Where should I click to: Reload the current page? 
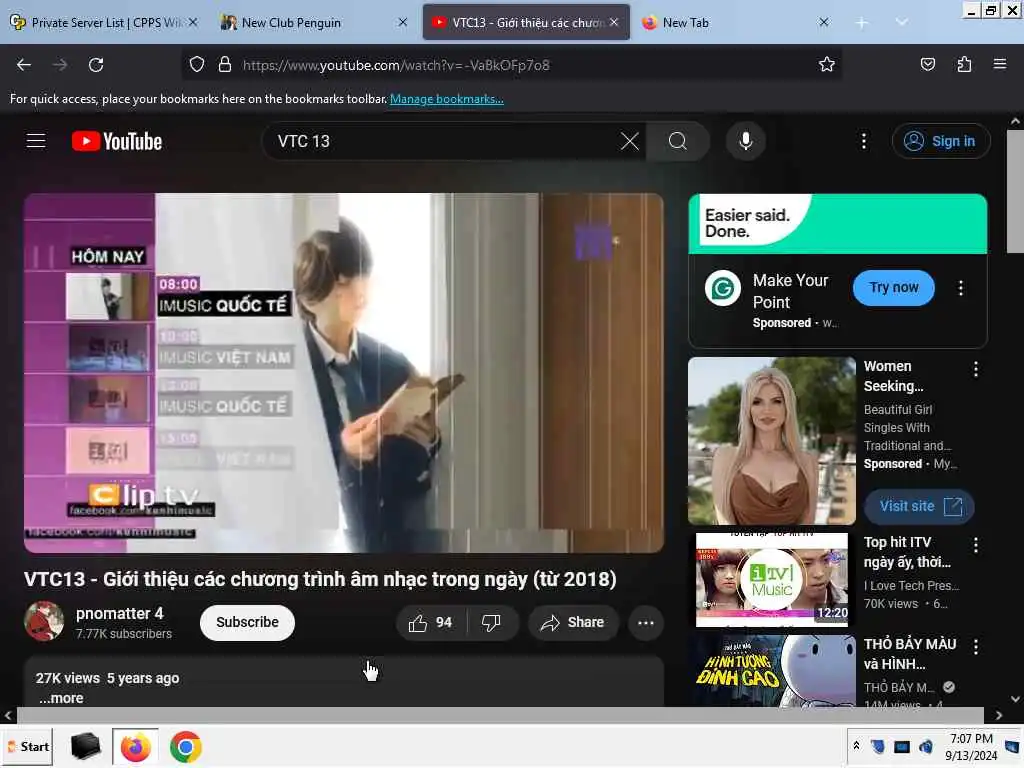[96, 65]
